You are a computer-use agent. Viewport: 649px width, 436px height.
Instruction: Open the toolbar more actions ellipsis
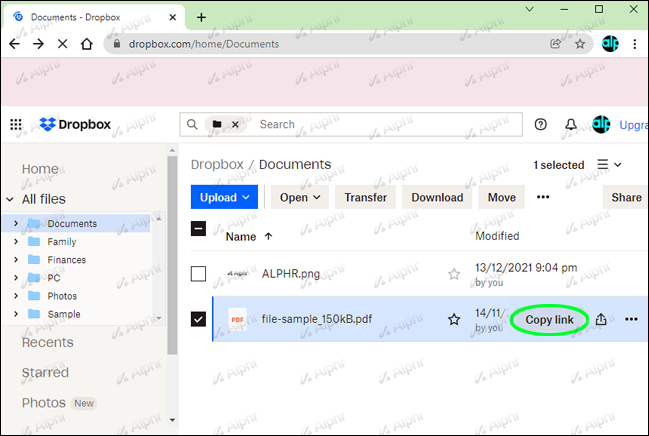click(543, 197)
